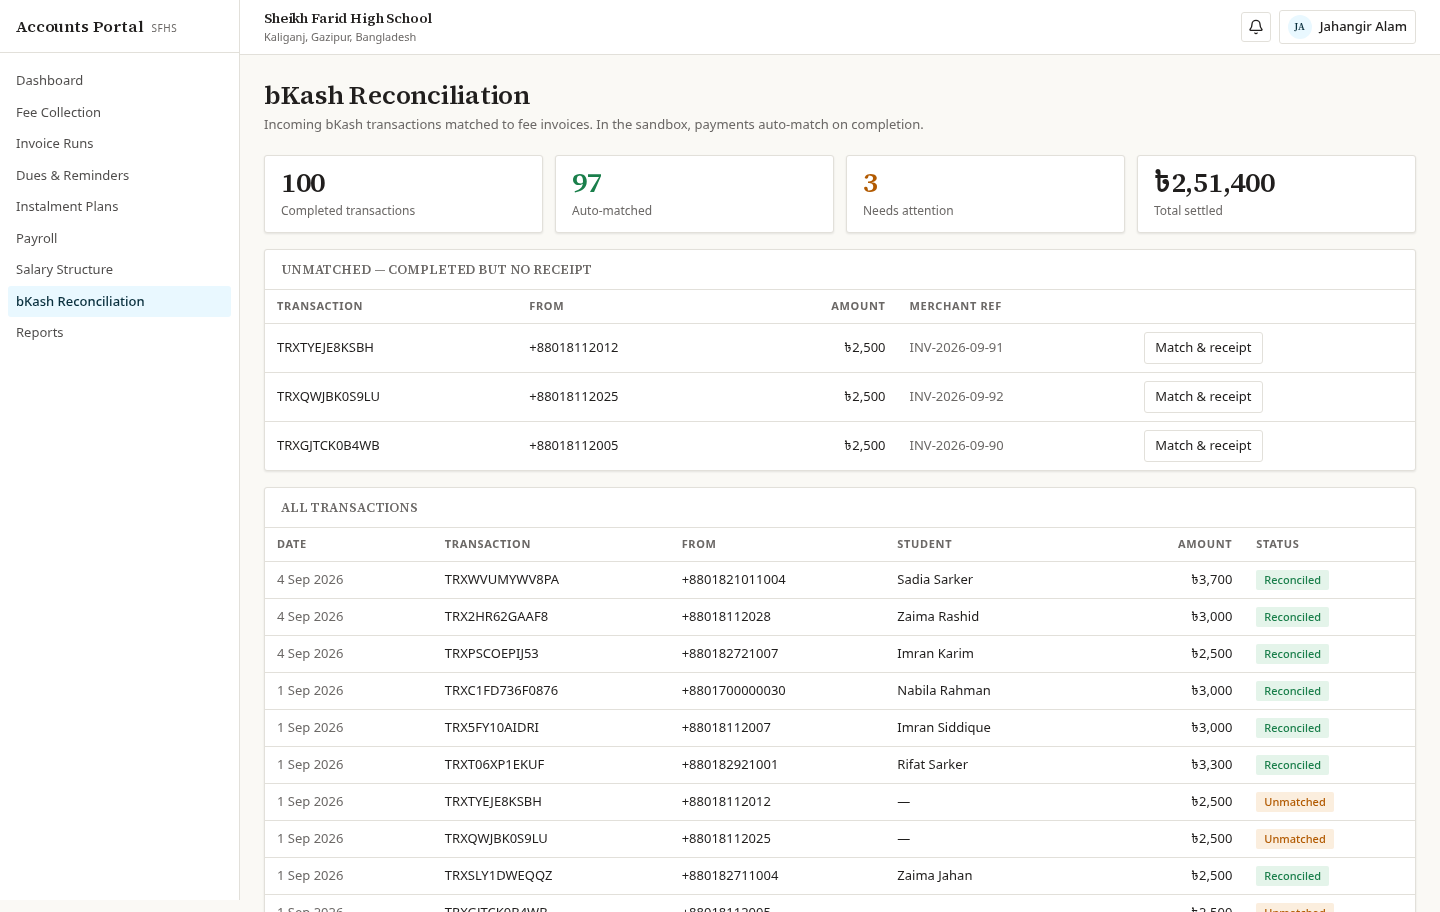Click Date column header in All Transactions
Screen dimensions: 1440x912
pyautogui.click(x=291, y=545)
